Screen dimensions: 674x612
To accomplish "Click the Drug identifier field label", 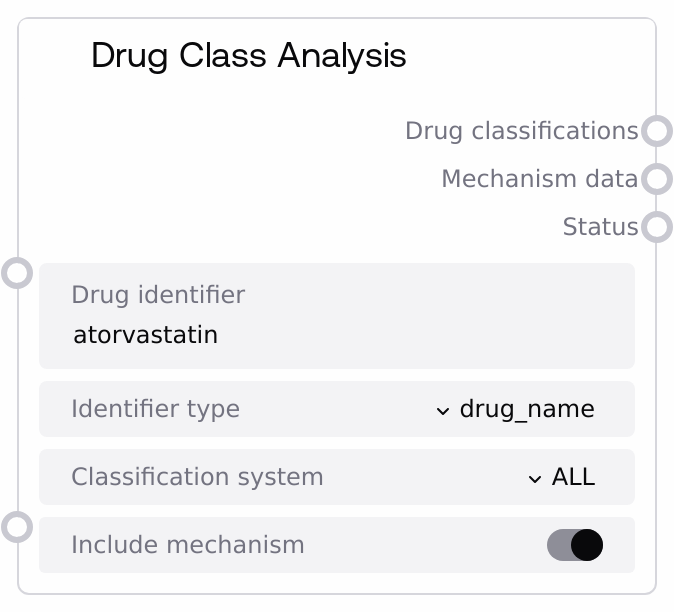I will [x=158, y=295].
